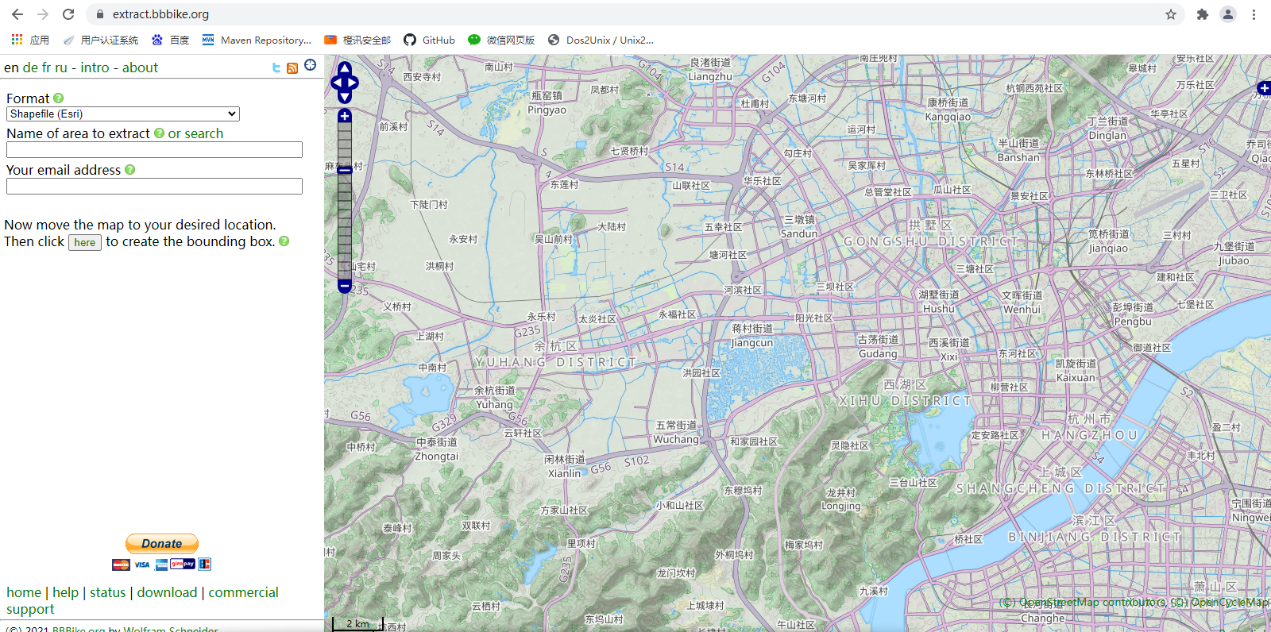Zoom in with the plus button
1271x632 pixels.
[344, 116]
